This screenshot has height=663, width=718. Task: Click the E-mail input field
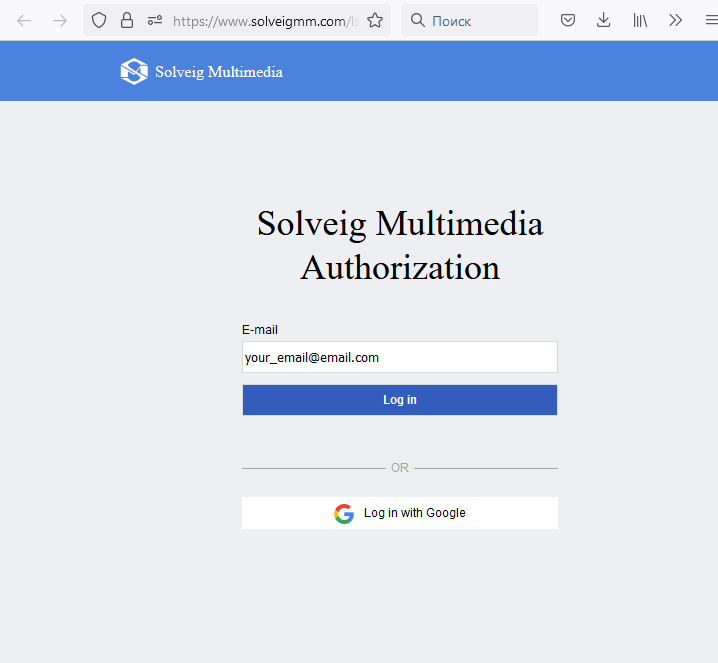[x=400, y=357]
